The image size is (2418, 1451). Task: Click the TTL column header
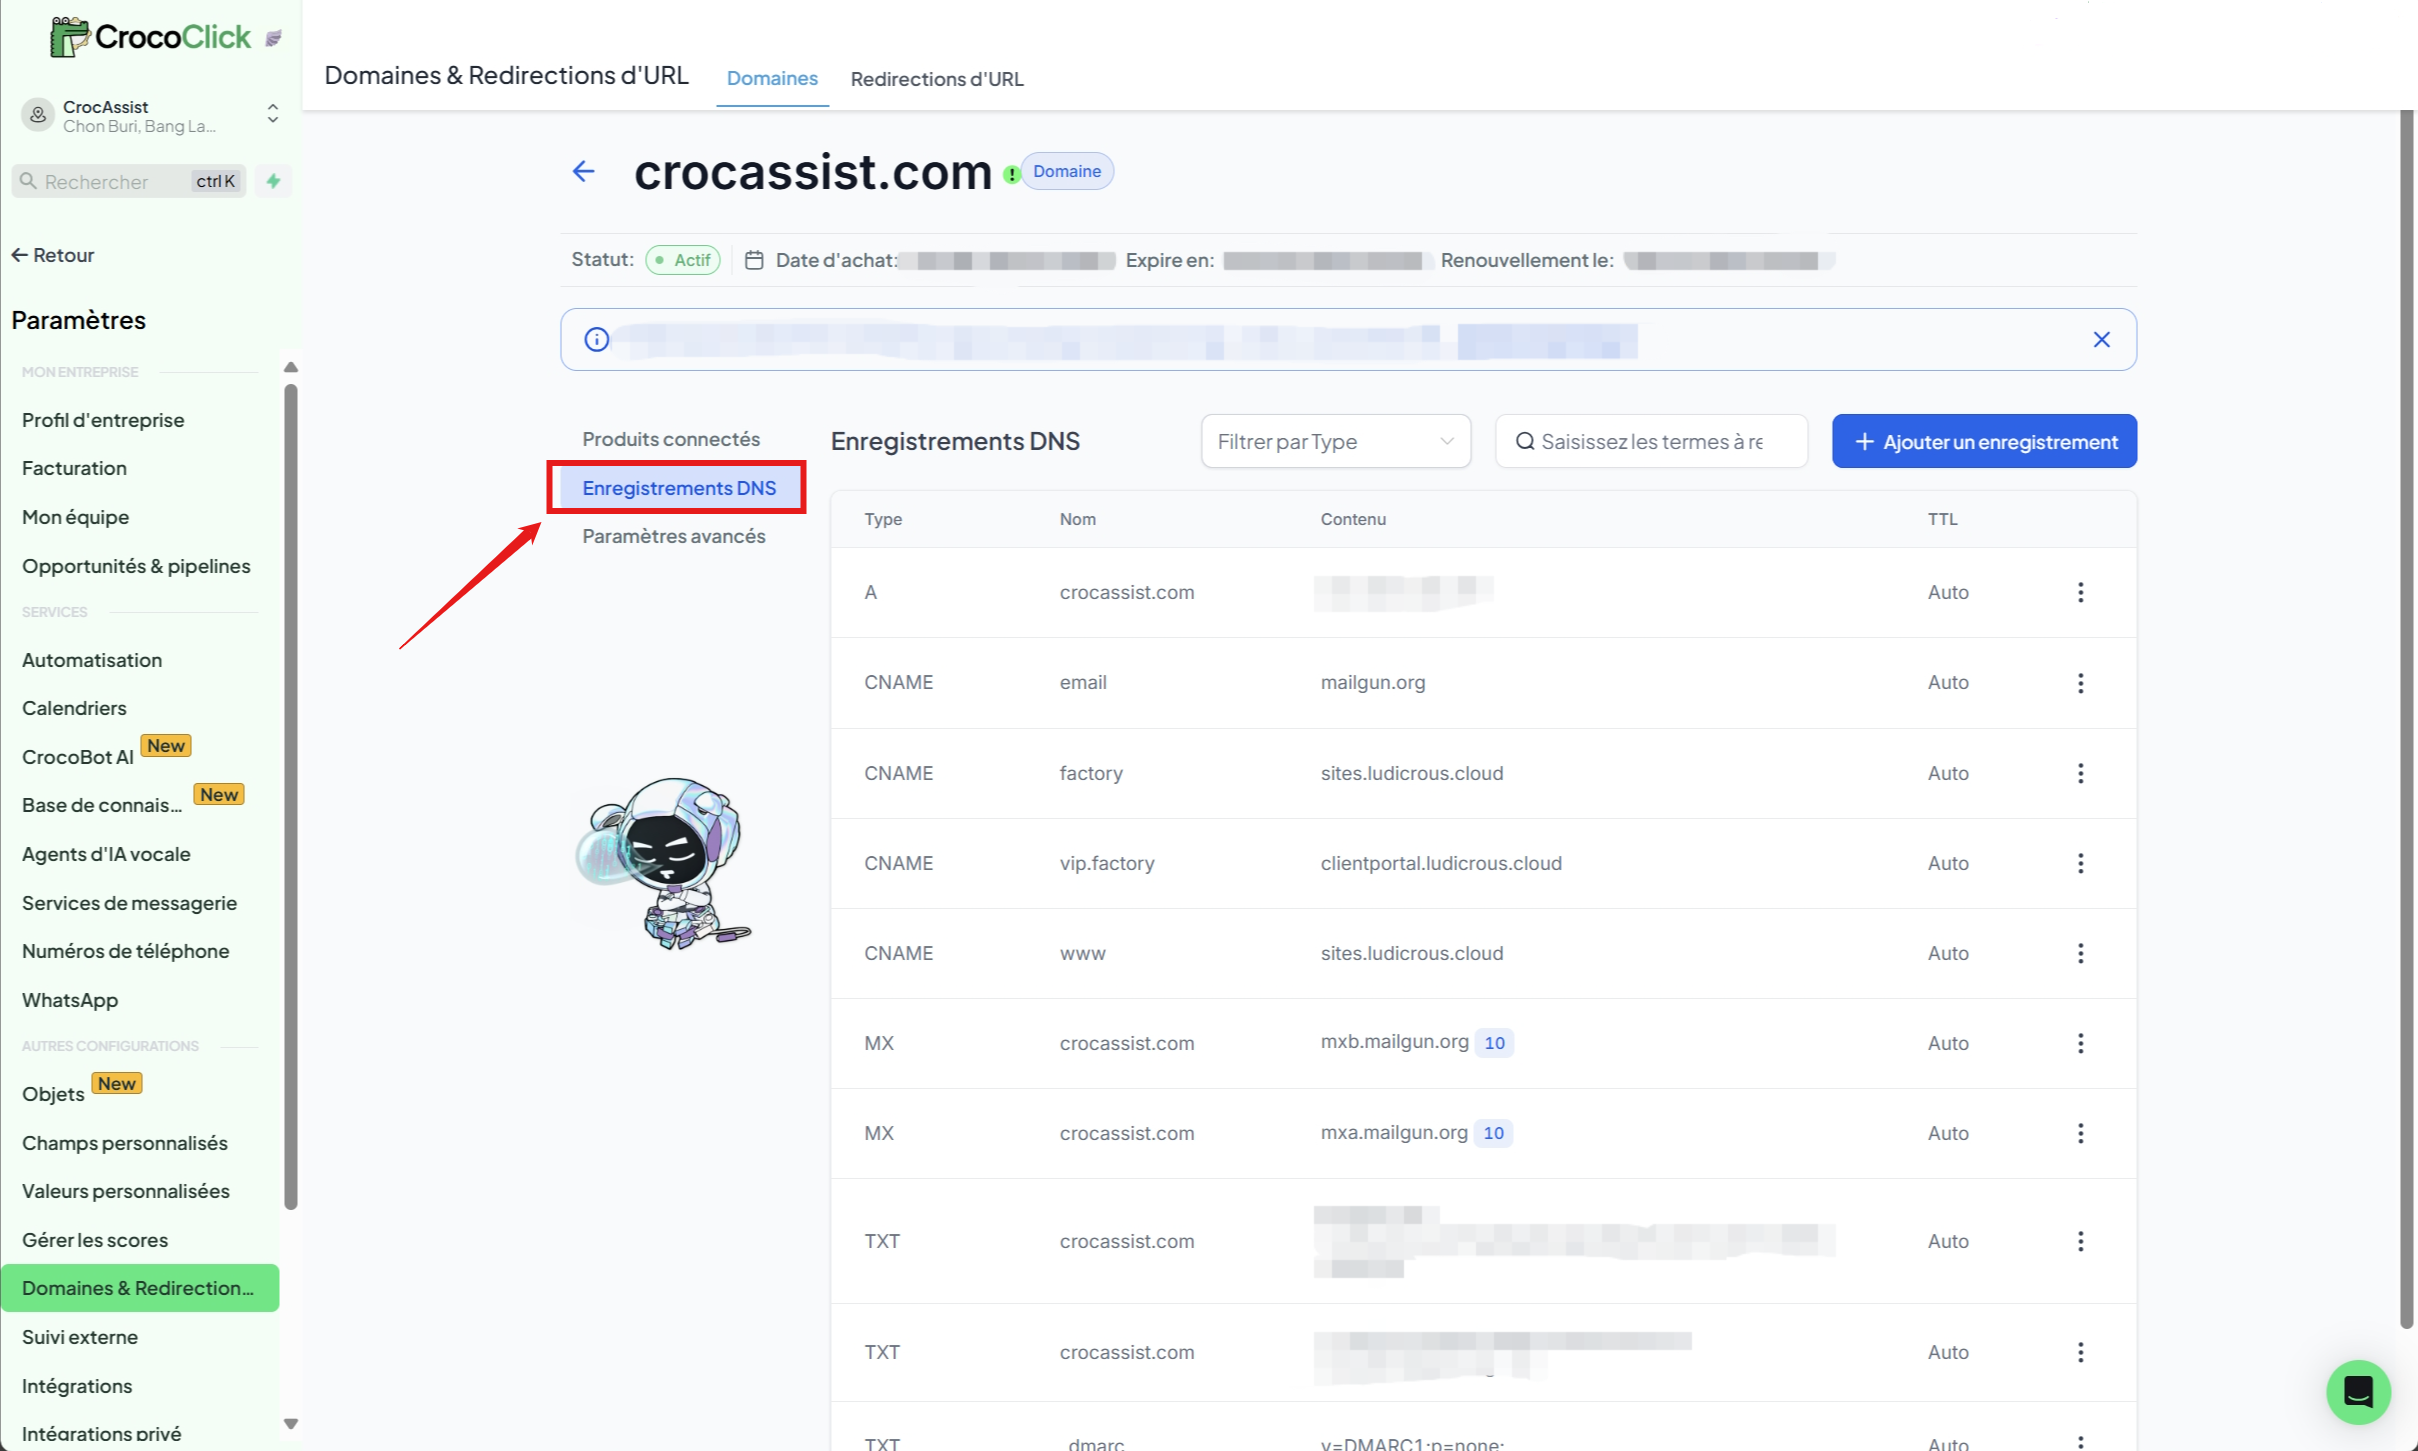tap(1942, 519)
